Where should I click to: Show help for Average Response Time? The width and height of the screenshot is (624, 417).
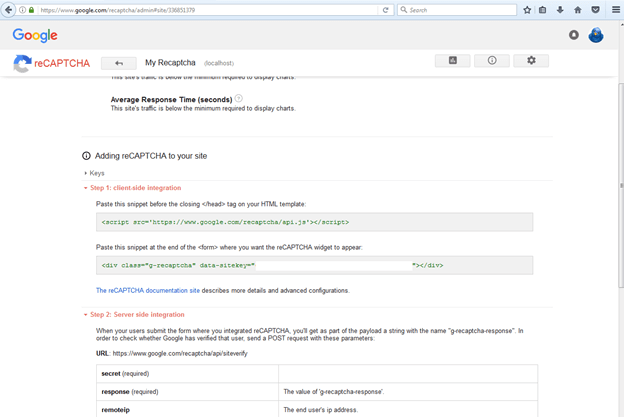[239, 98]
